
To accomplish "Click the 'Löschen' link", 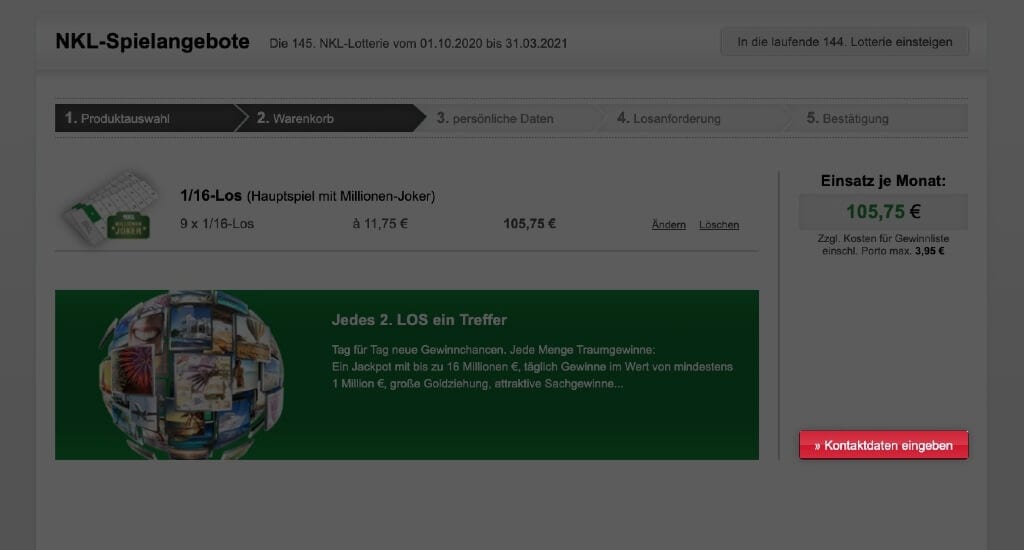I will click(x=718, y=225).
